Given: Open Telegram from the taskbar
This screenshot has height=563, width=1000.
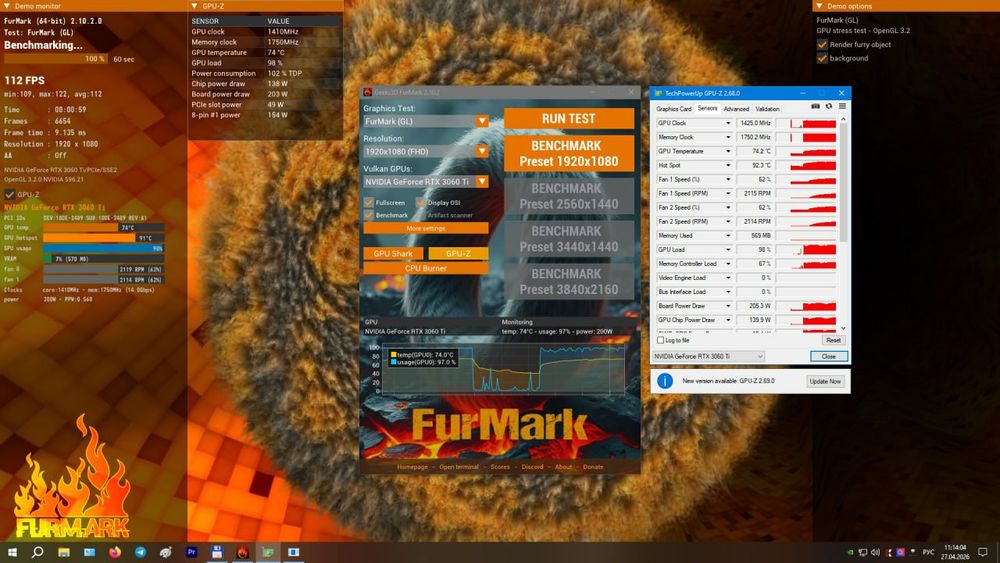Looking at the screenshot, I should click(x=140, y=552).
